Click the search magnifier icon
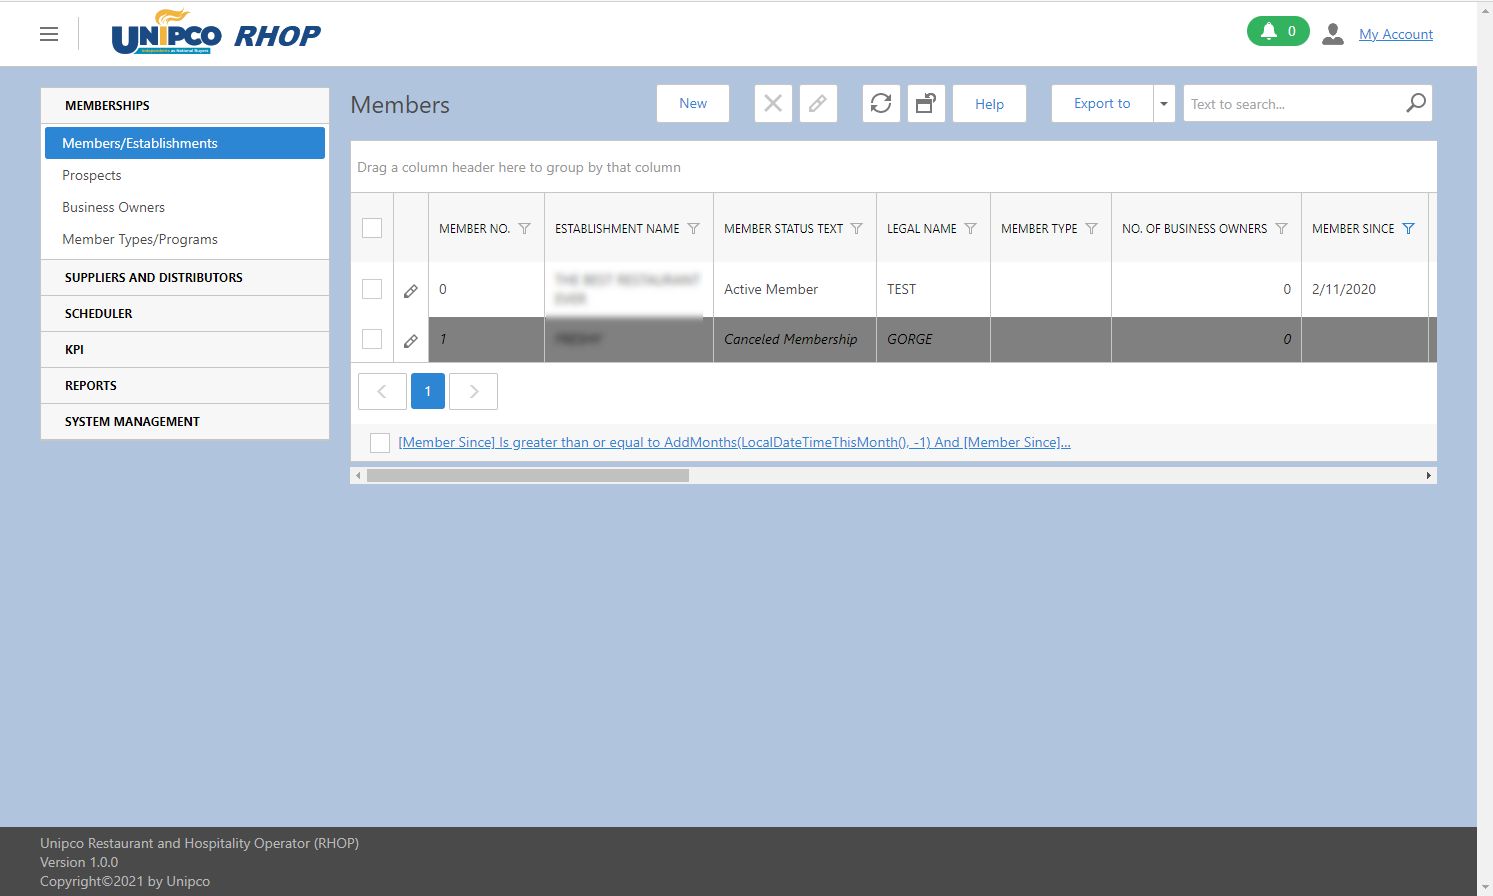1493x896 pixels. click(x=1416, y=103)
